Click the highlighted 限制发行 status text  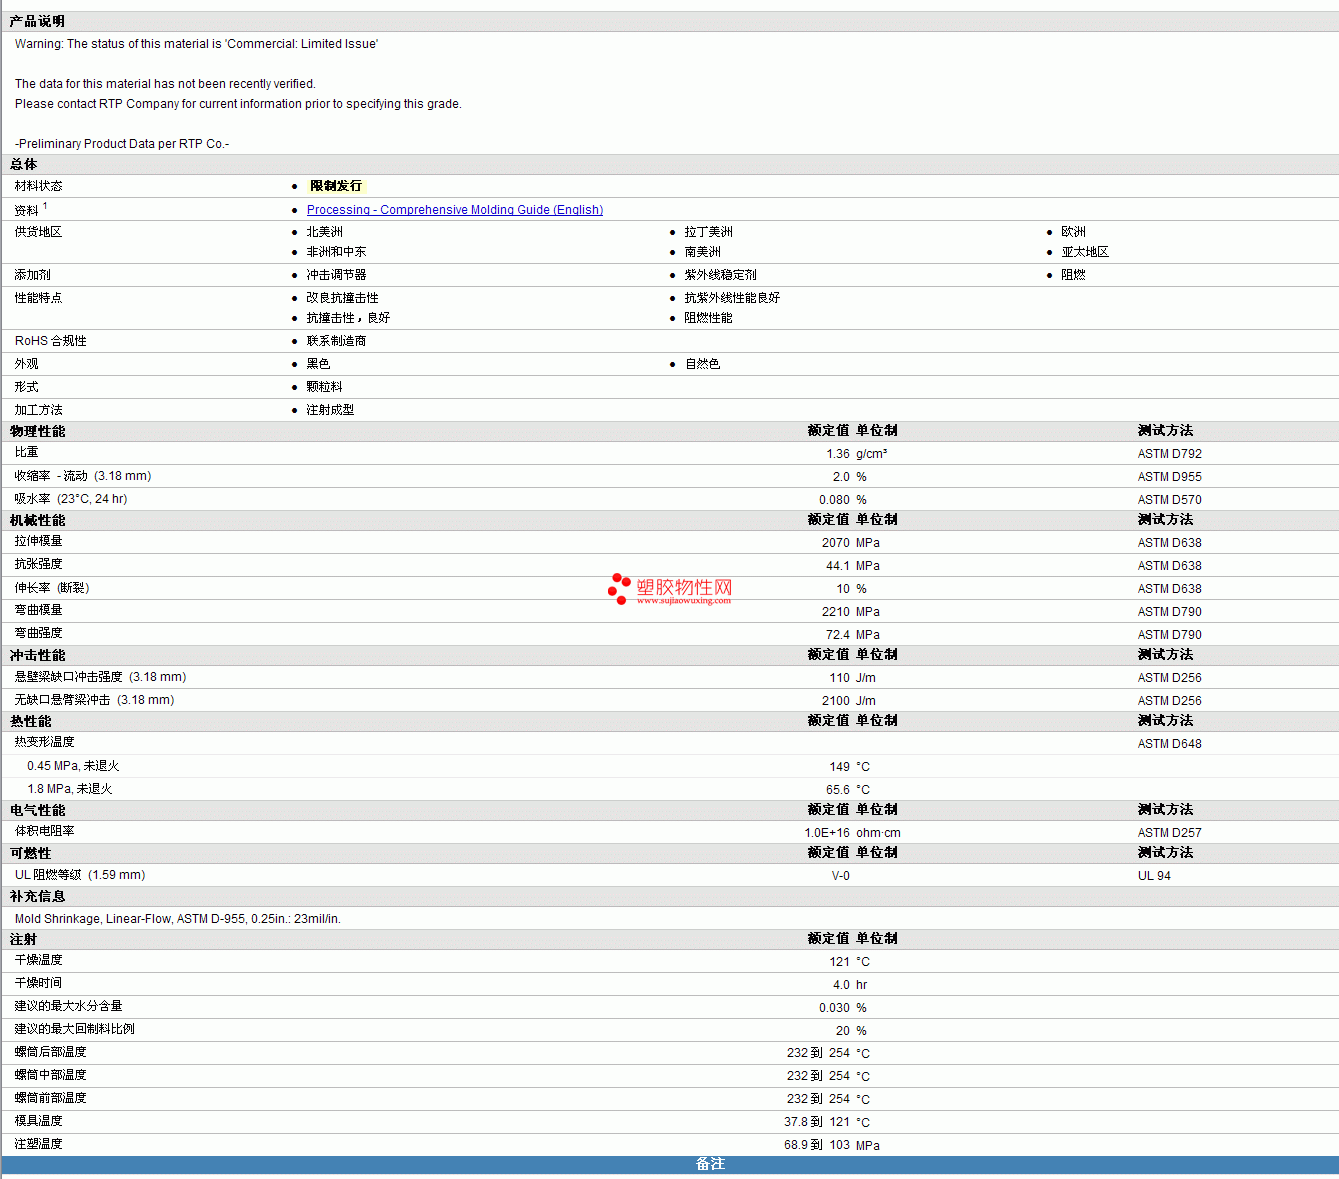pos(336,186)
